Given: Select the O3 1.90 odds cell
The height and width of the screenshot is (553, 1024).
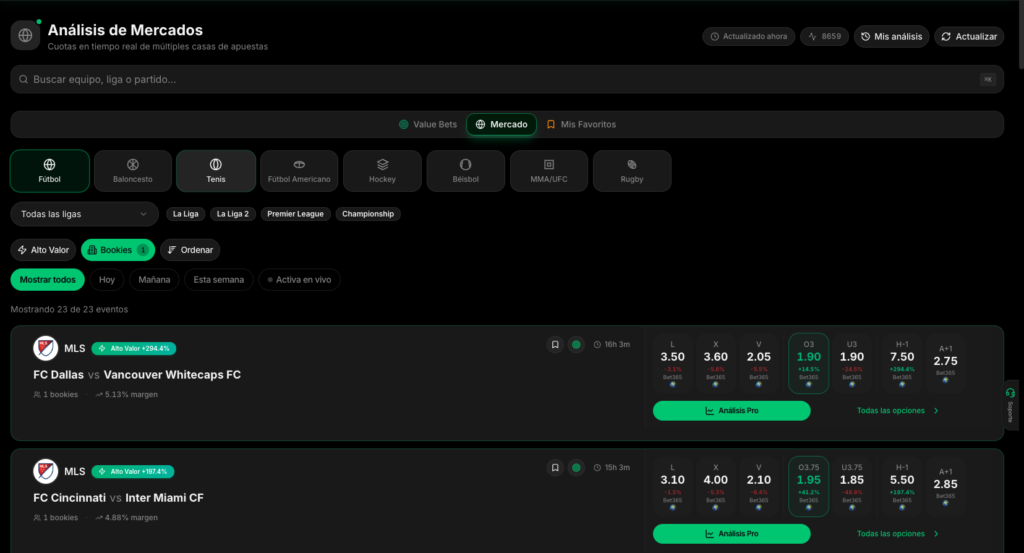Looking at the screenshot, I should (x=808, y=364).
